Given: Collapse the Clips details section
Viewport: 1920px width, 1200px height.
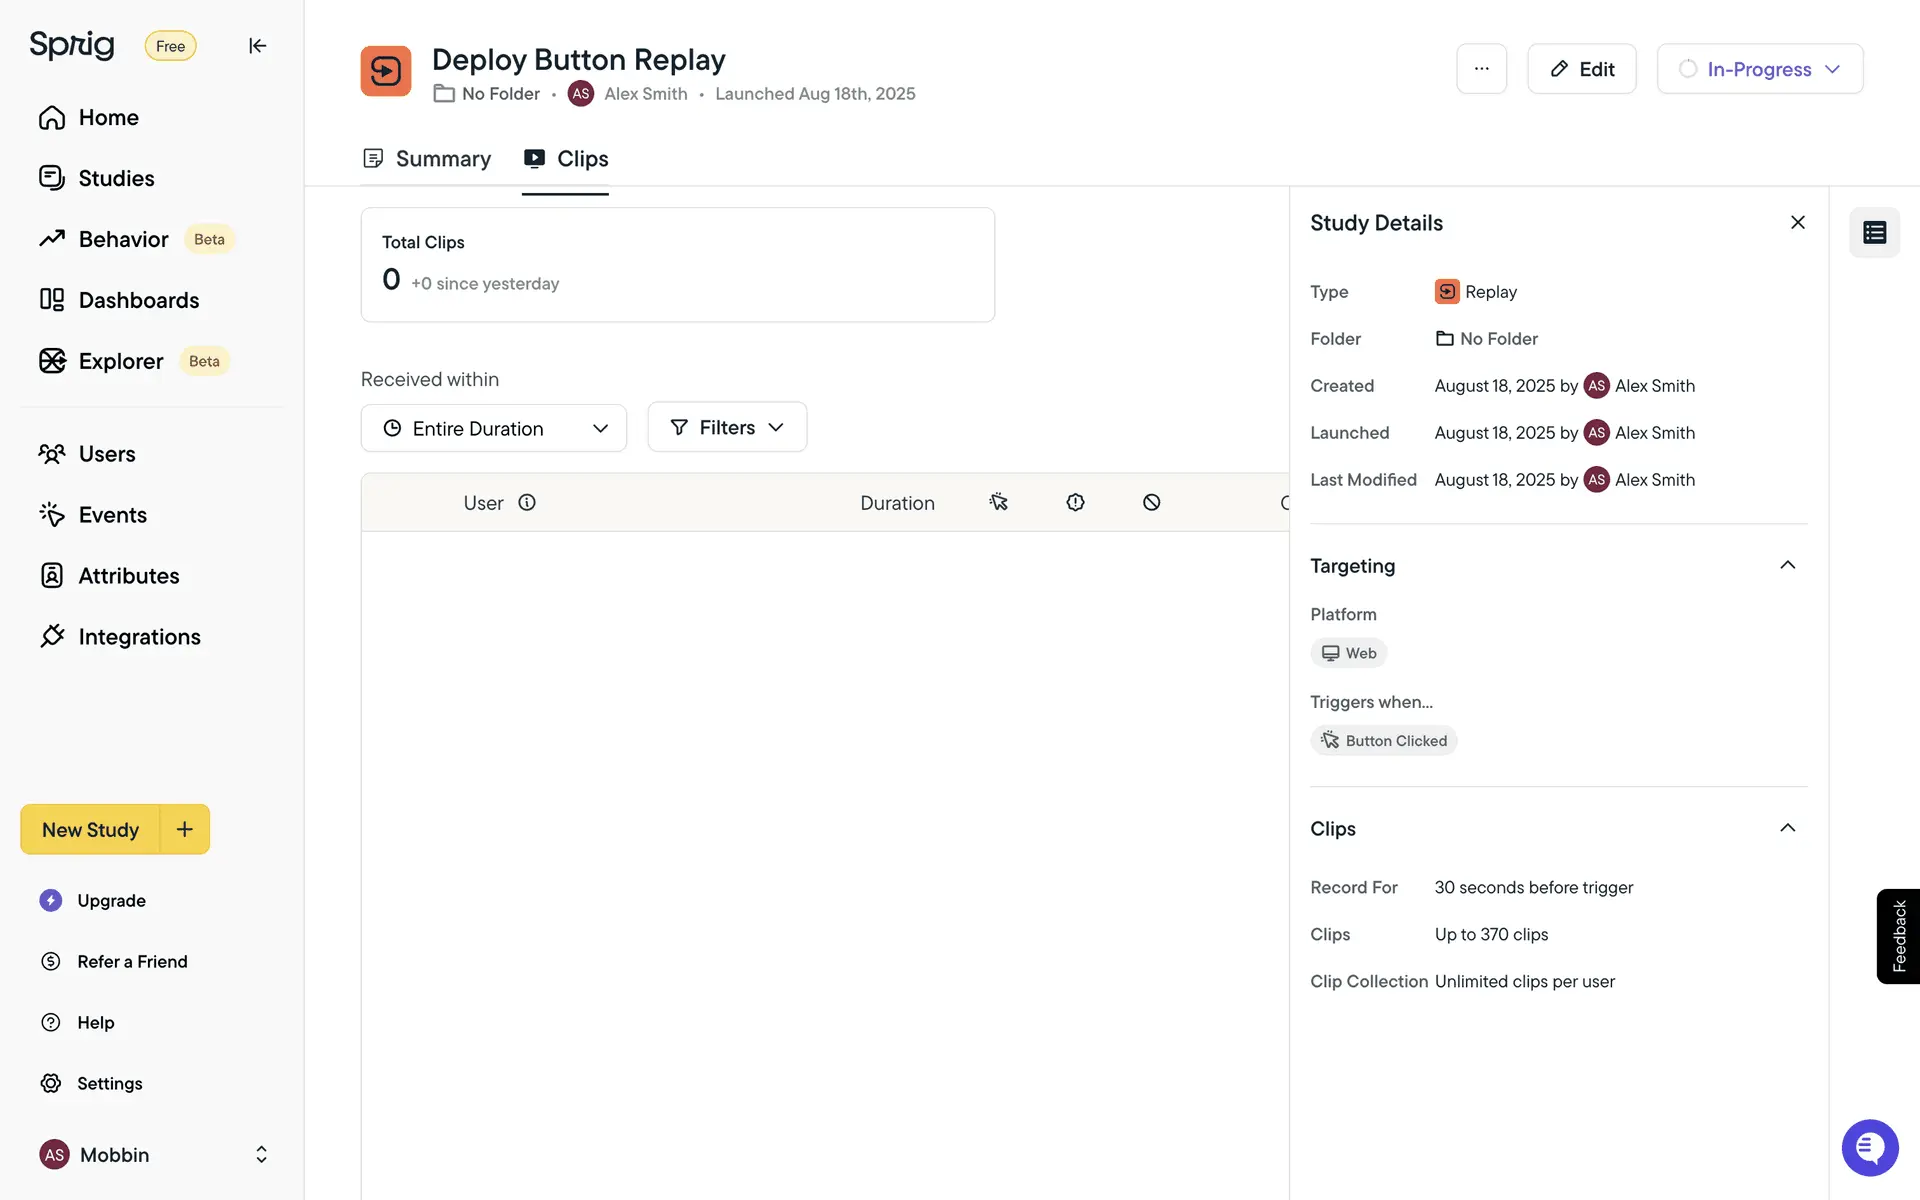Looking at the screenshot, I should (1787, 828).
